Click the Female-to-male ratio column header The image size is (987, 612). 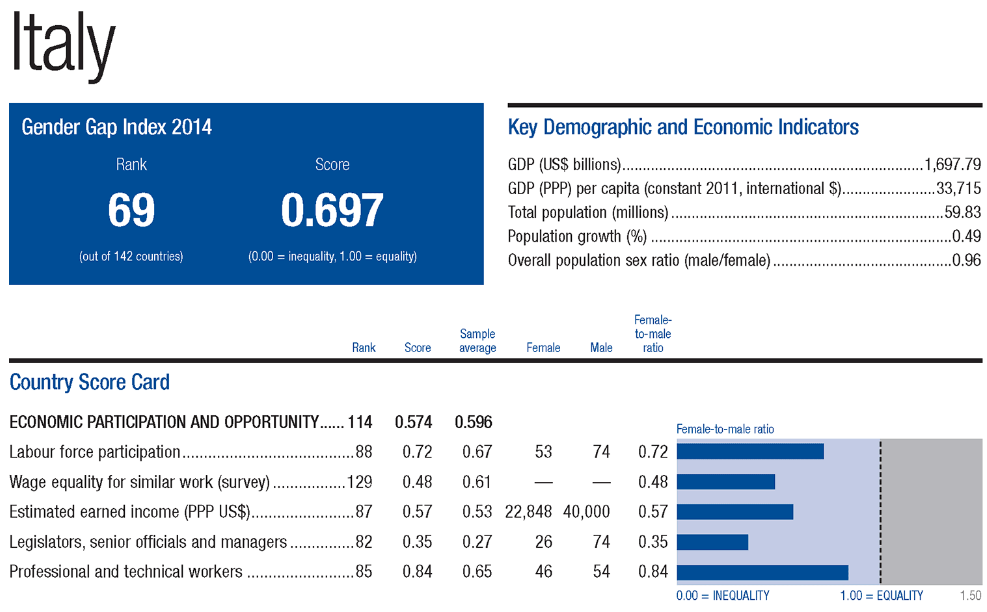click(652, 334)
